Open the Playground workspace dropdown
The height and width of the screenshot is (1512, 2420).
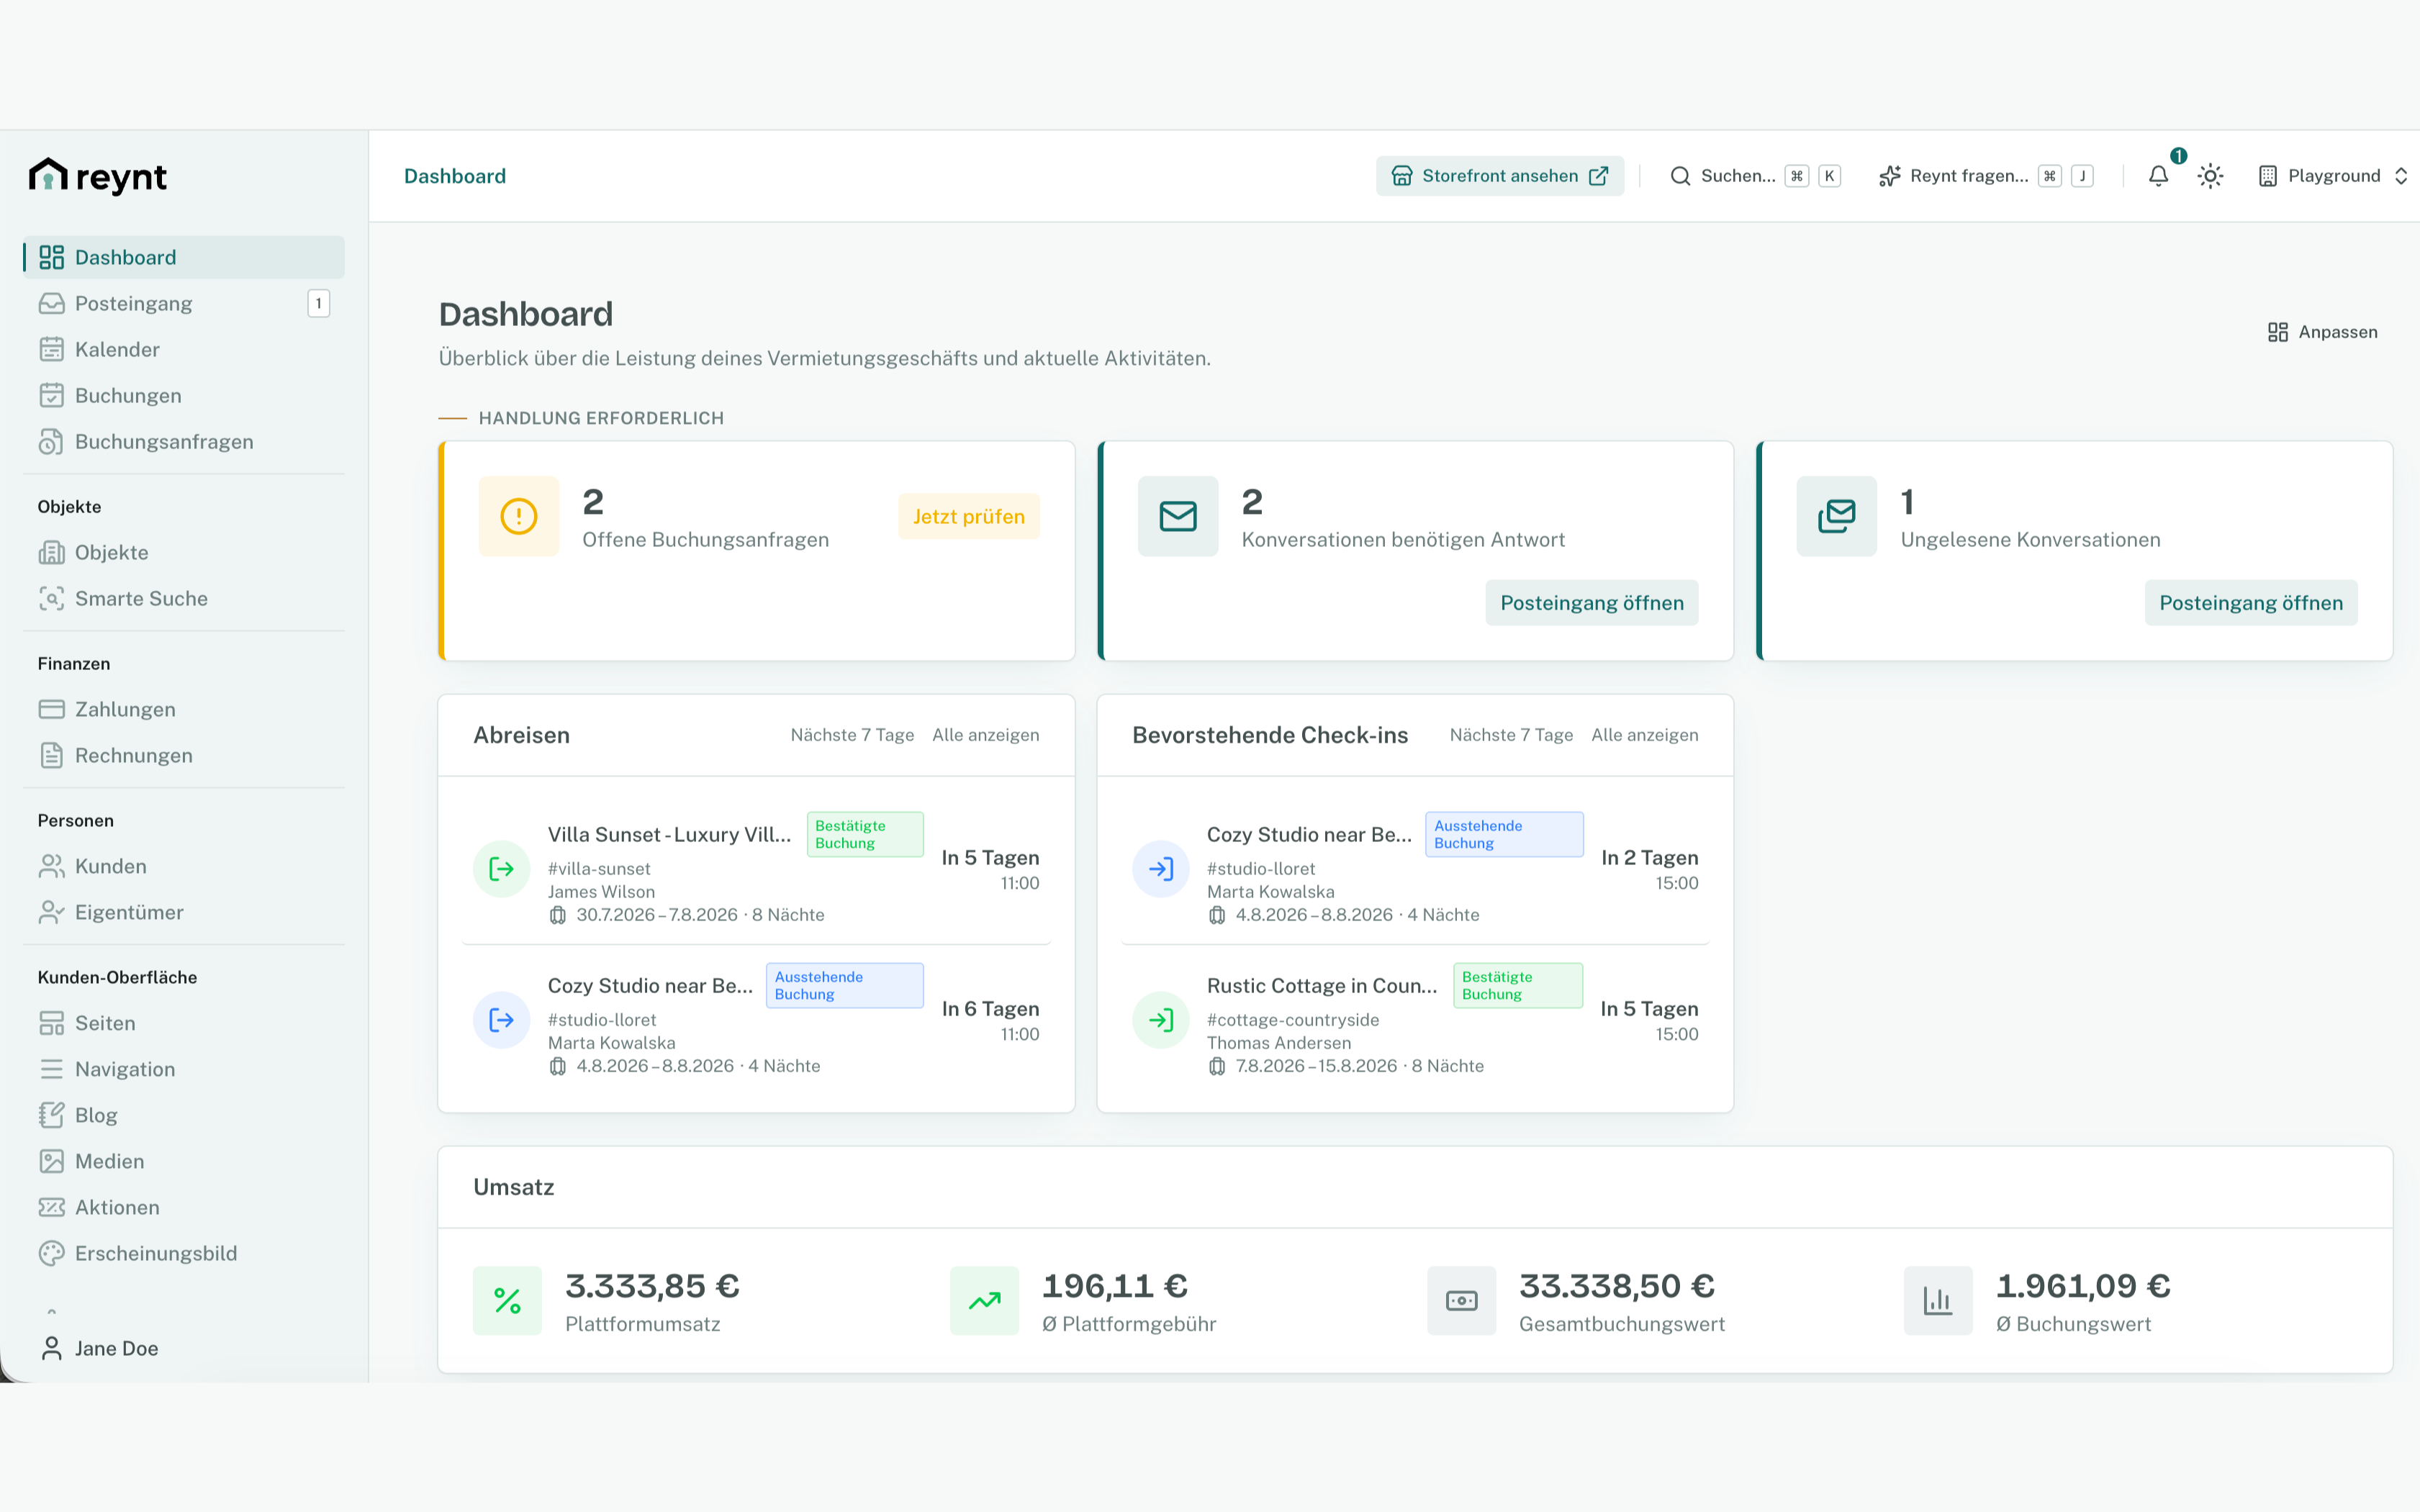(2332, 176)
